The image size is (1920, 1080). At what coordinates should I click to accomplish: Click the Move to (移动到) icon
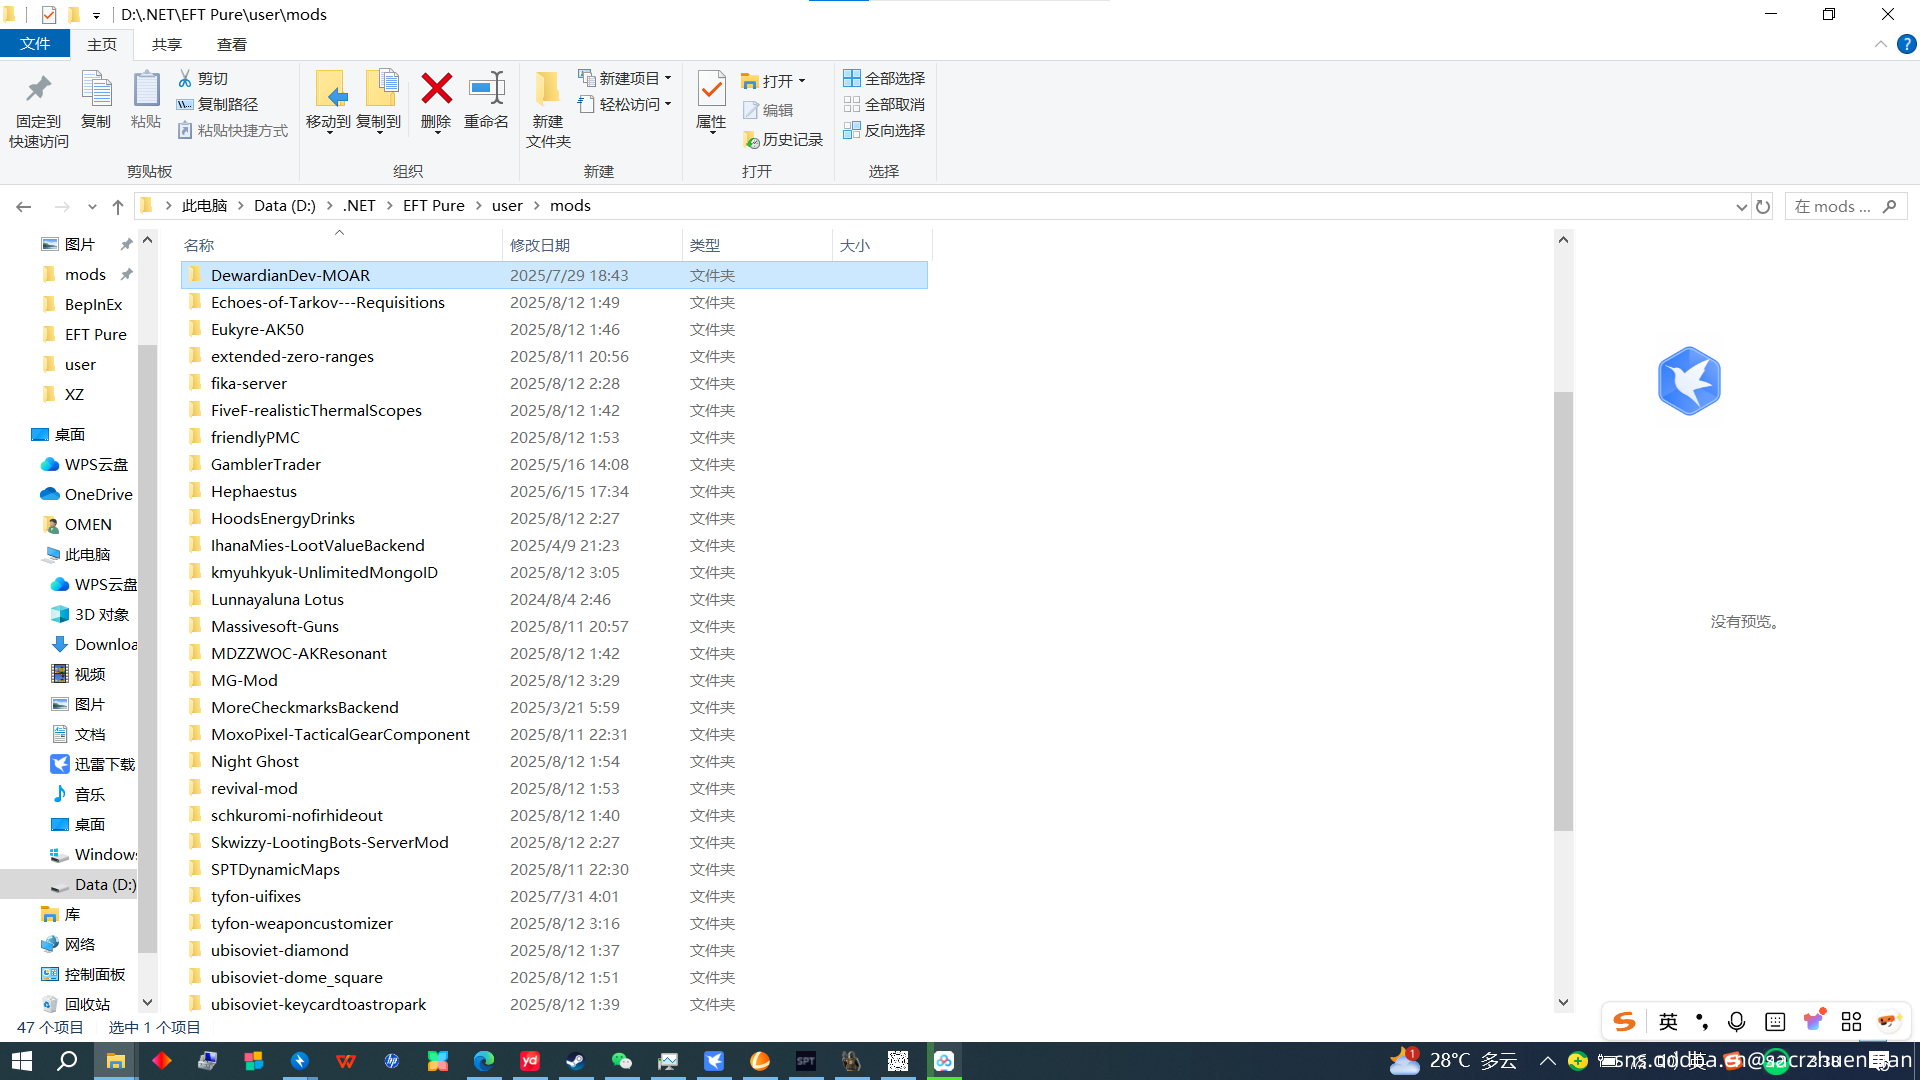(330, 89)
